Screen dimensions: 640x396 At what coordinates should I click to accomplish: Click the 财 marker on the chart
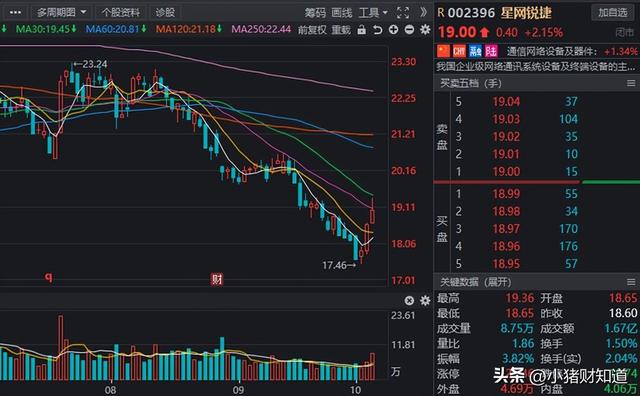click(x=217, y=280)
